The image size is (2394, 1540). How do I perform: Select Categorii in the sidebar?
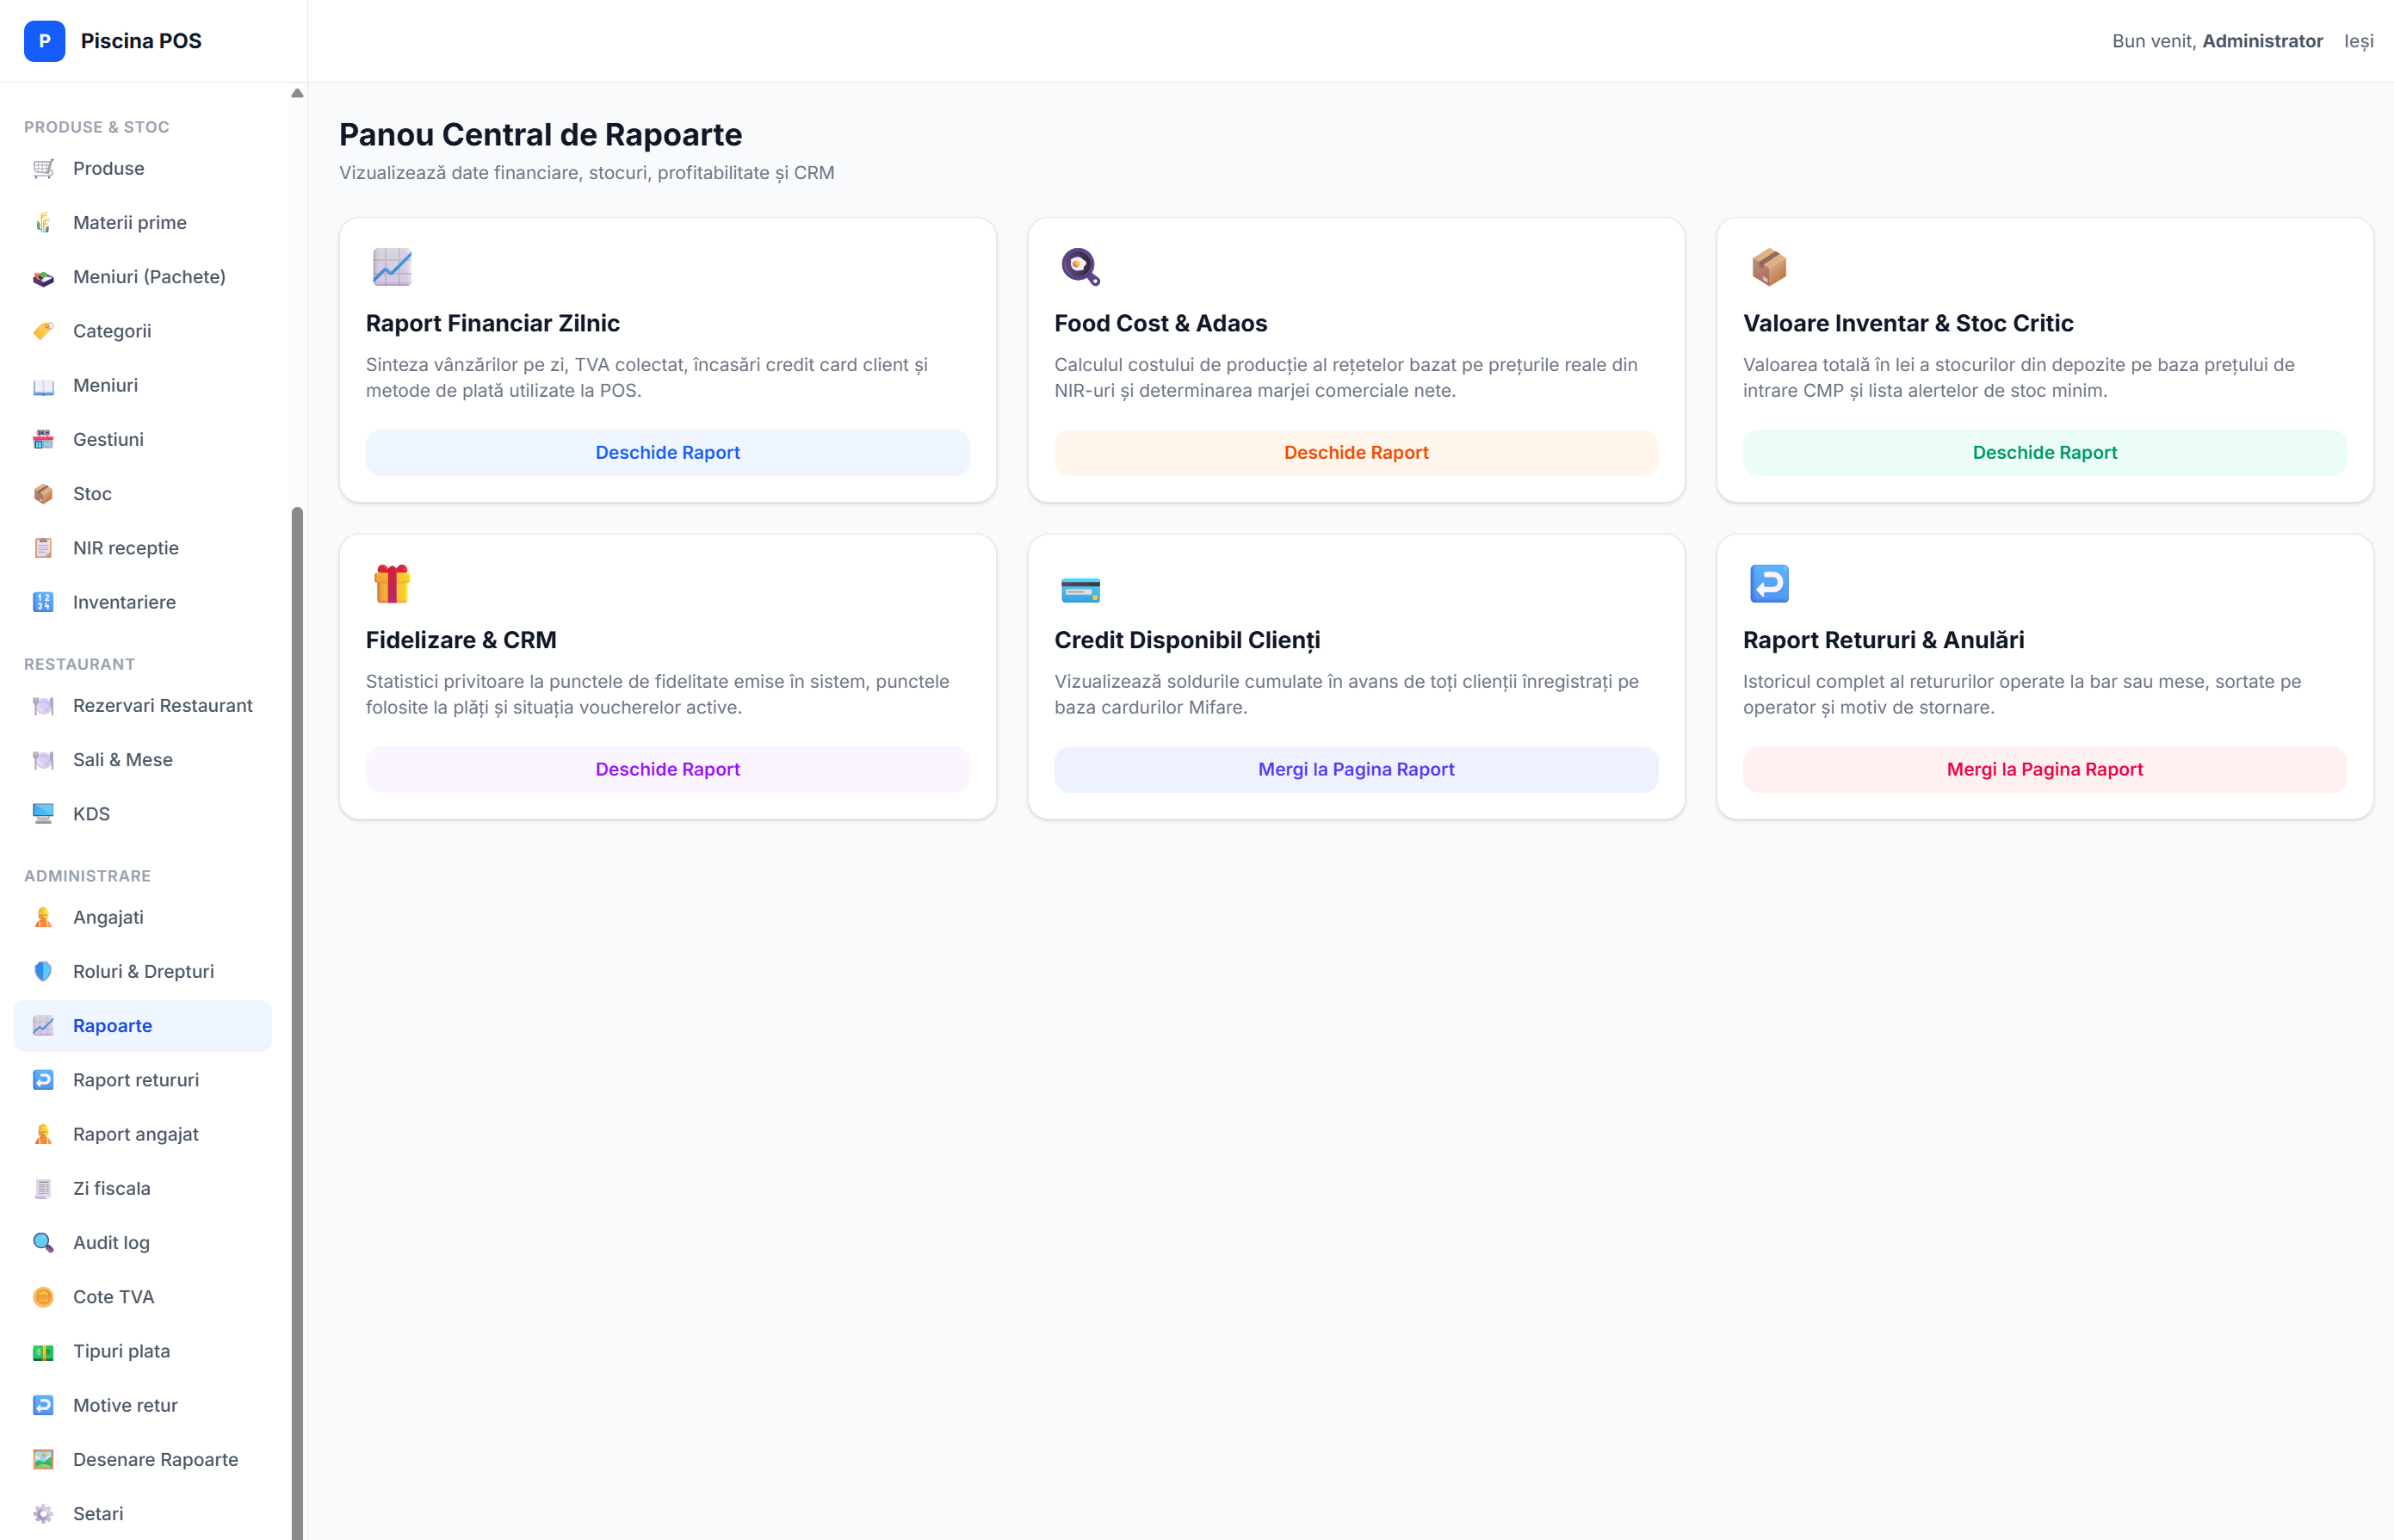143,331
